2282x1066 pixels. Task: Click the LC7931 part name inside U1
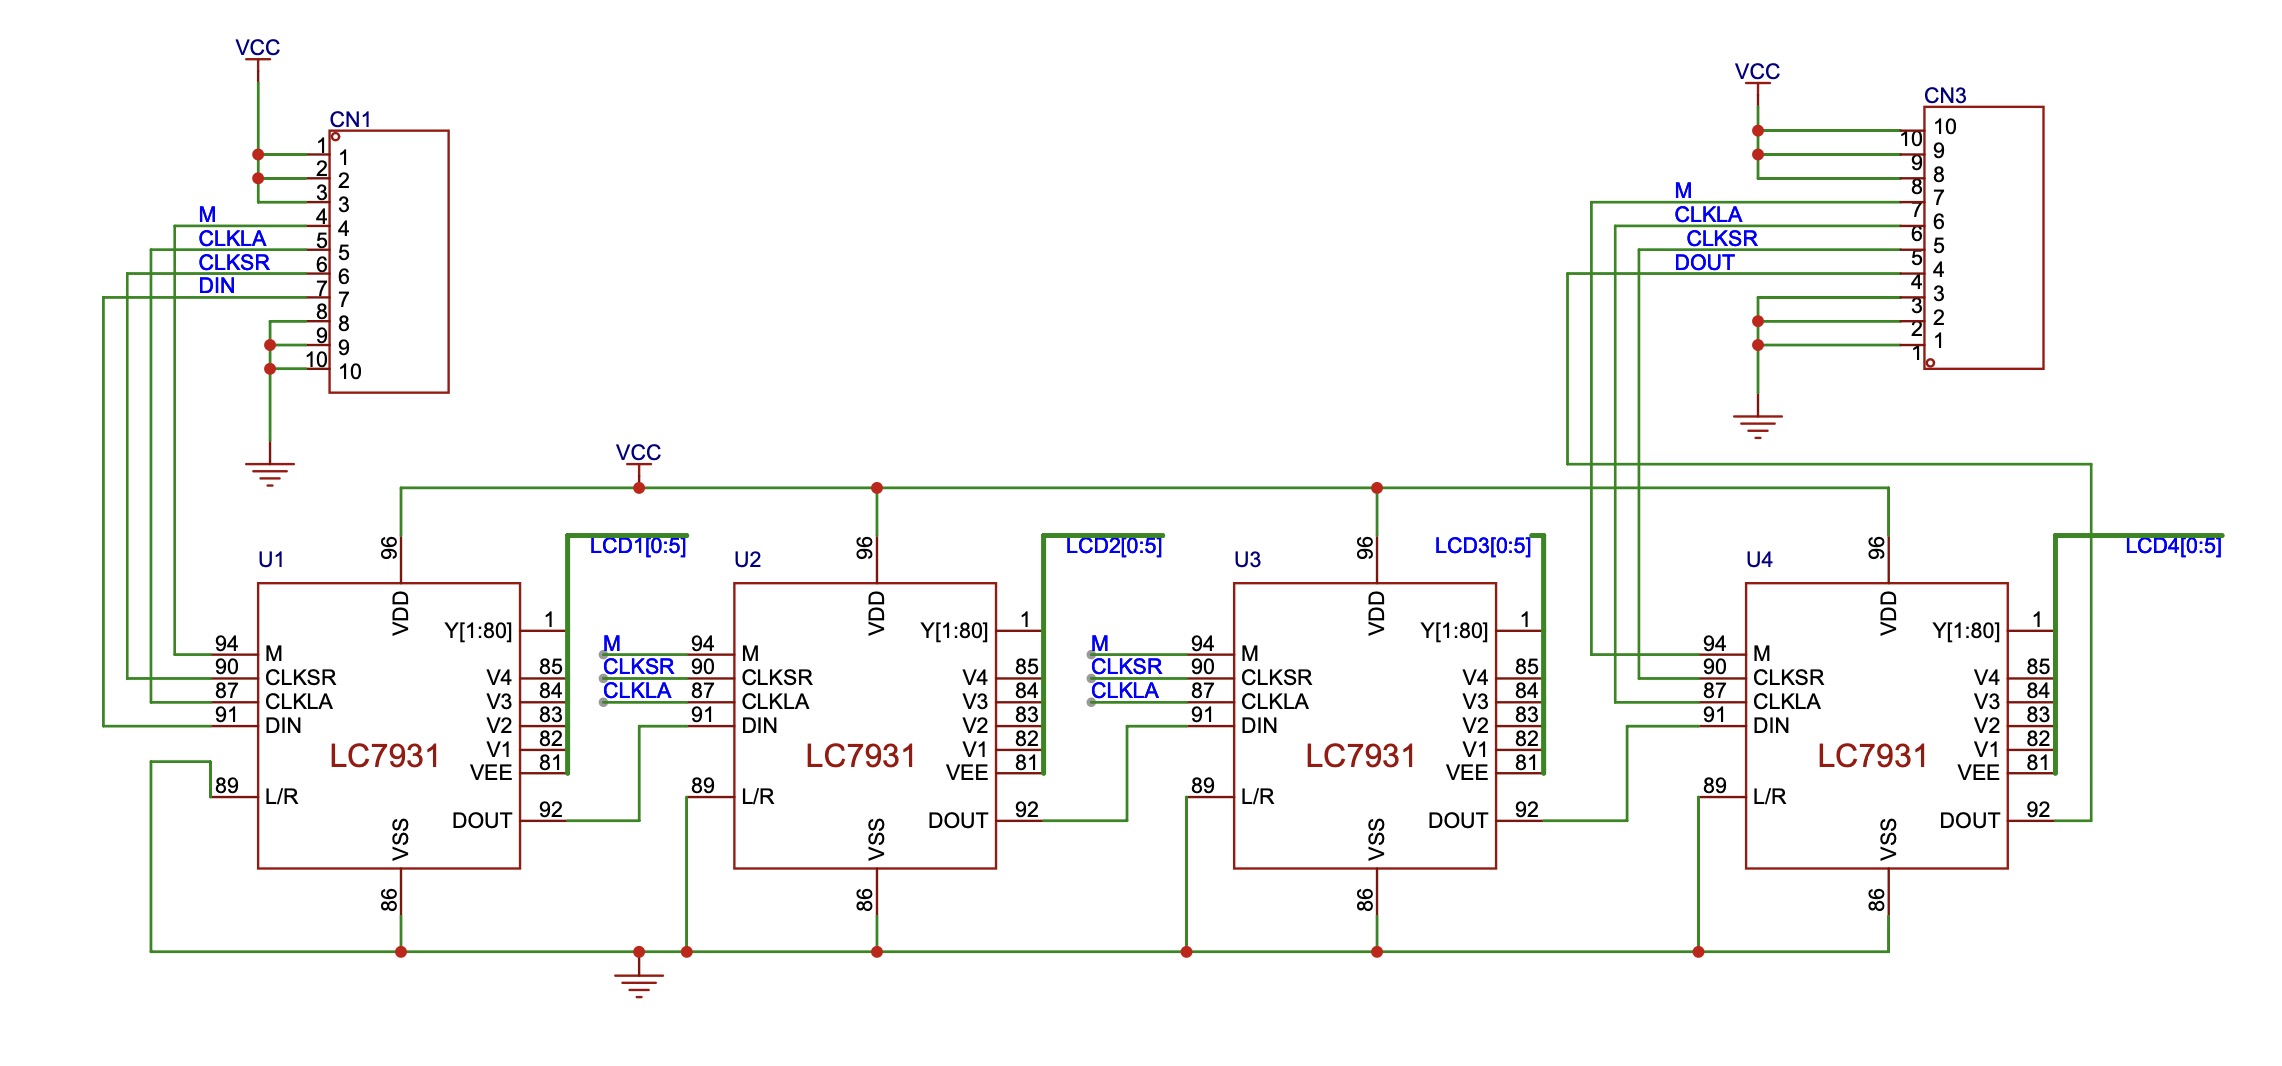pos(385,756)
